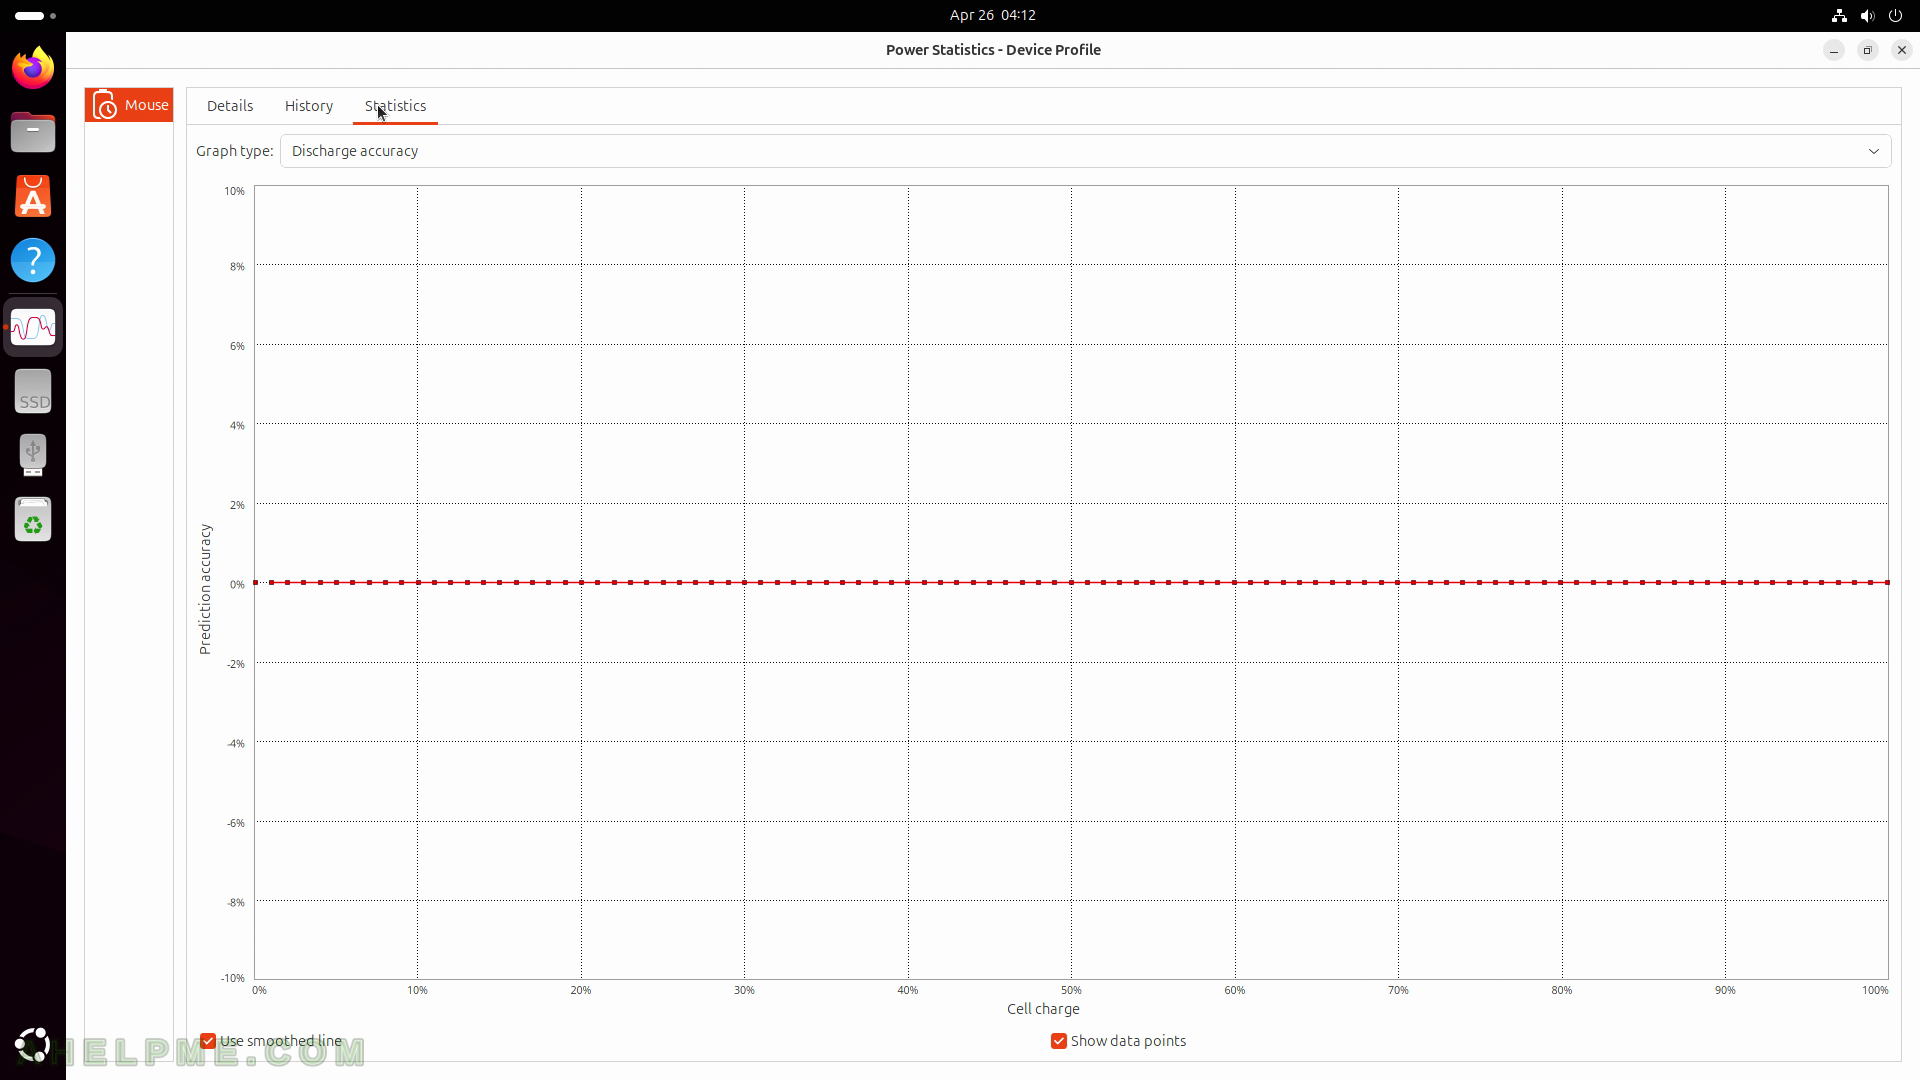Screen dimensions: 1920x1080
Task: Click the power icon in top bar
Action: (1895, 15)
